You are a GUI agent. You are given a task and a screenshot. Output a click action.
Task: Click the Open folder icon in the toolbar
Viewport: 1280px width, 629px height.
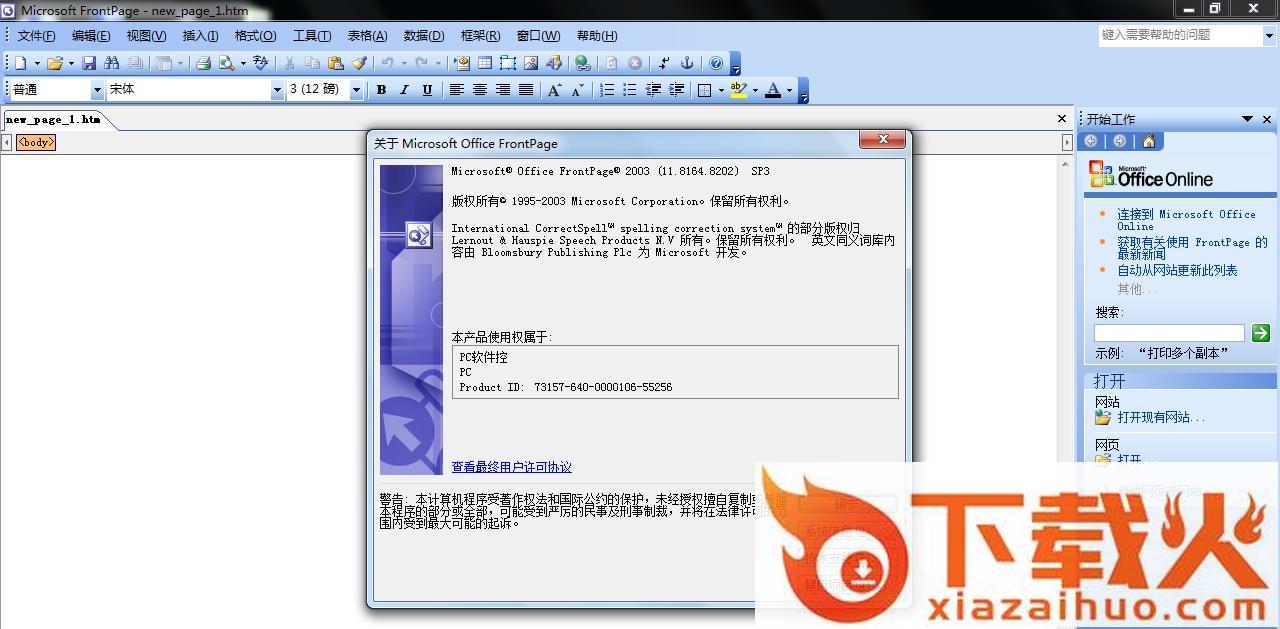point(55,63)
